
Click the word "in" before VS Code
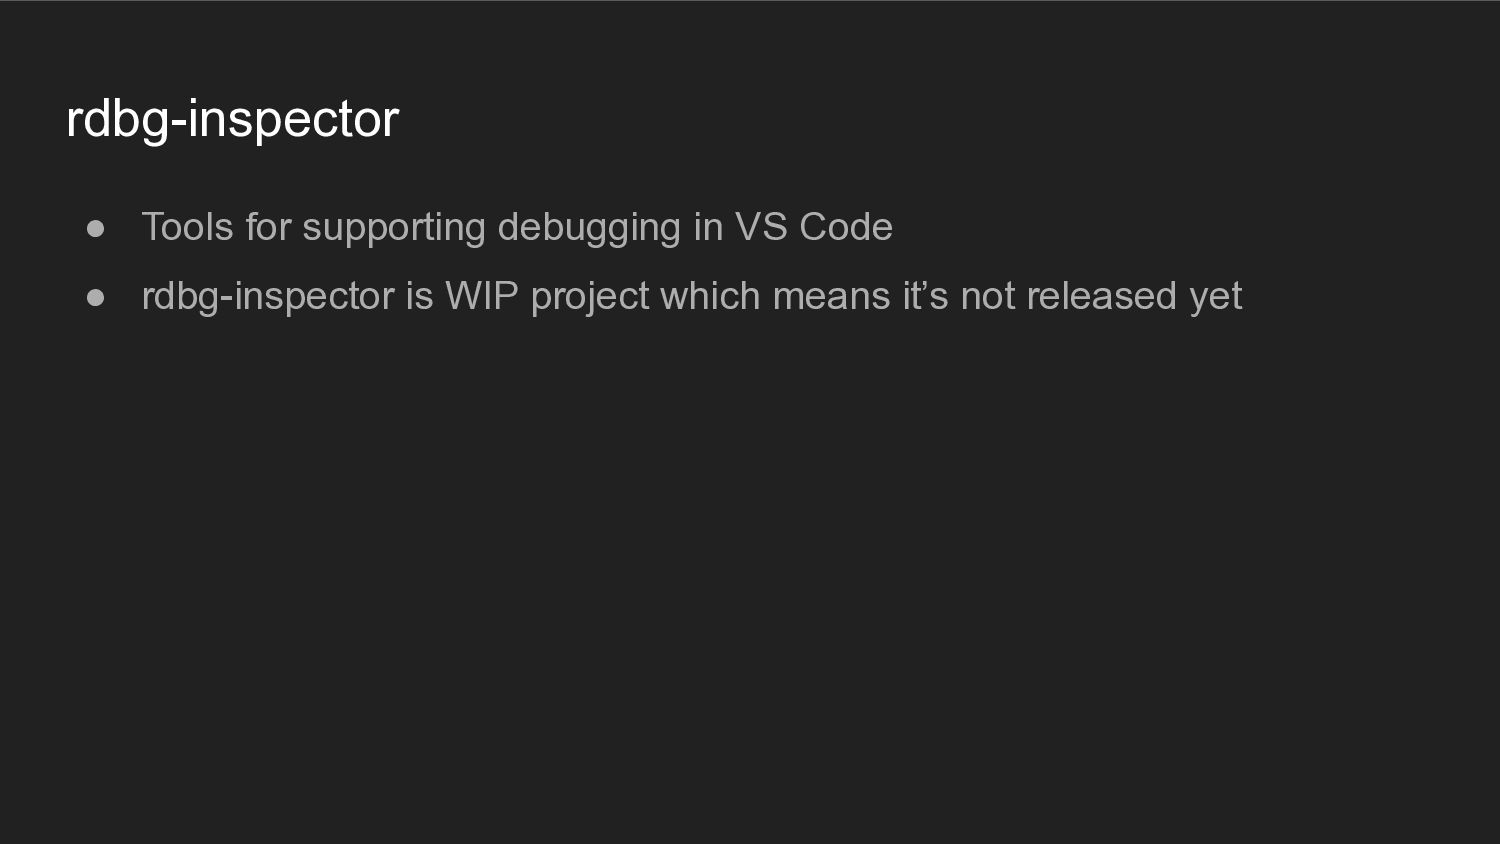[x=708, y=227]
